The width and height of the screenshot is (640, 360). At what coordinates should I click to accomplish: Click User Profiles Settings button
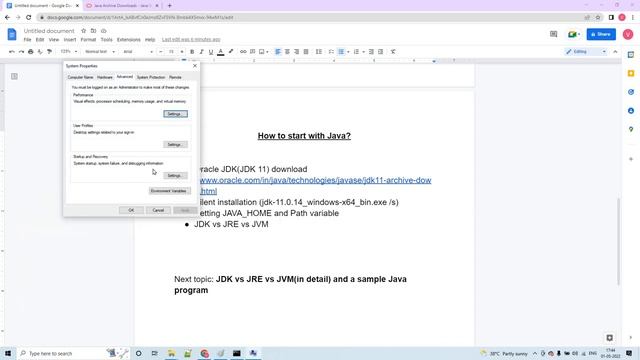tap(176, 144)
